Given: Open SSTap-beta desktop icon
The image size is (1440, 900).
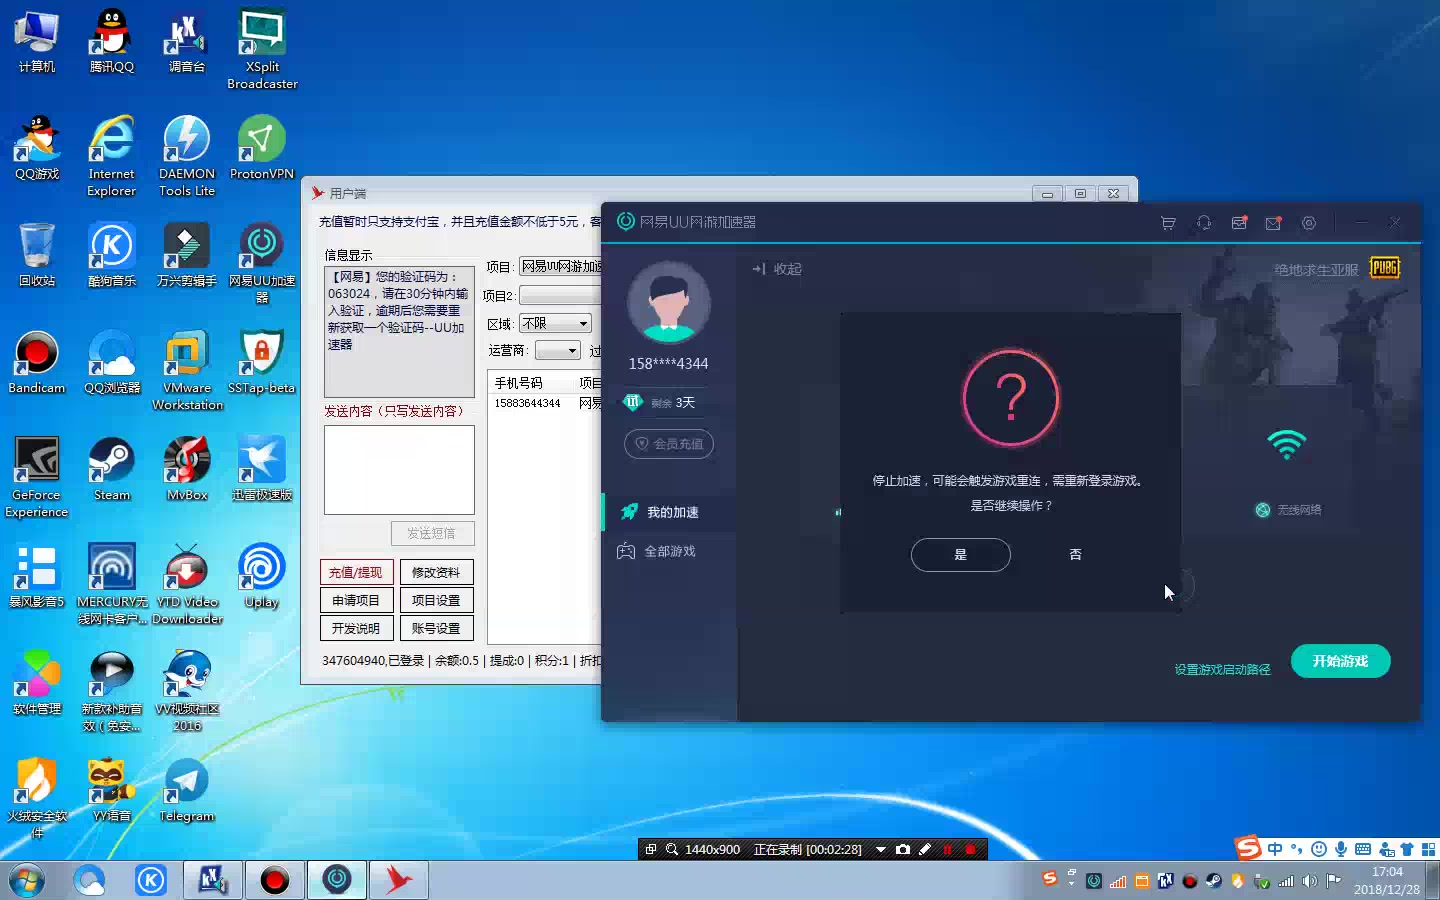Looking at the screenshot, I should (262, 362).
